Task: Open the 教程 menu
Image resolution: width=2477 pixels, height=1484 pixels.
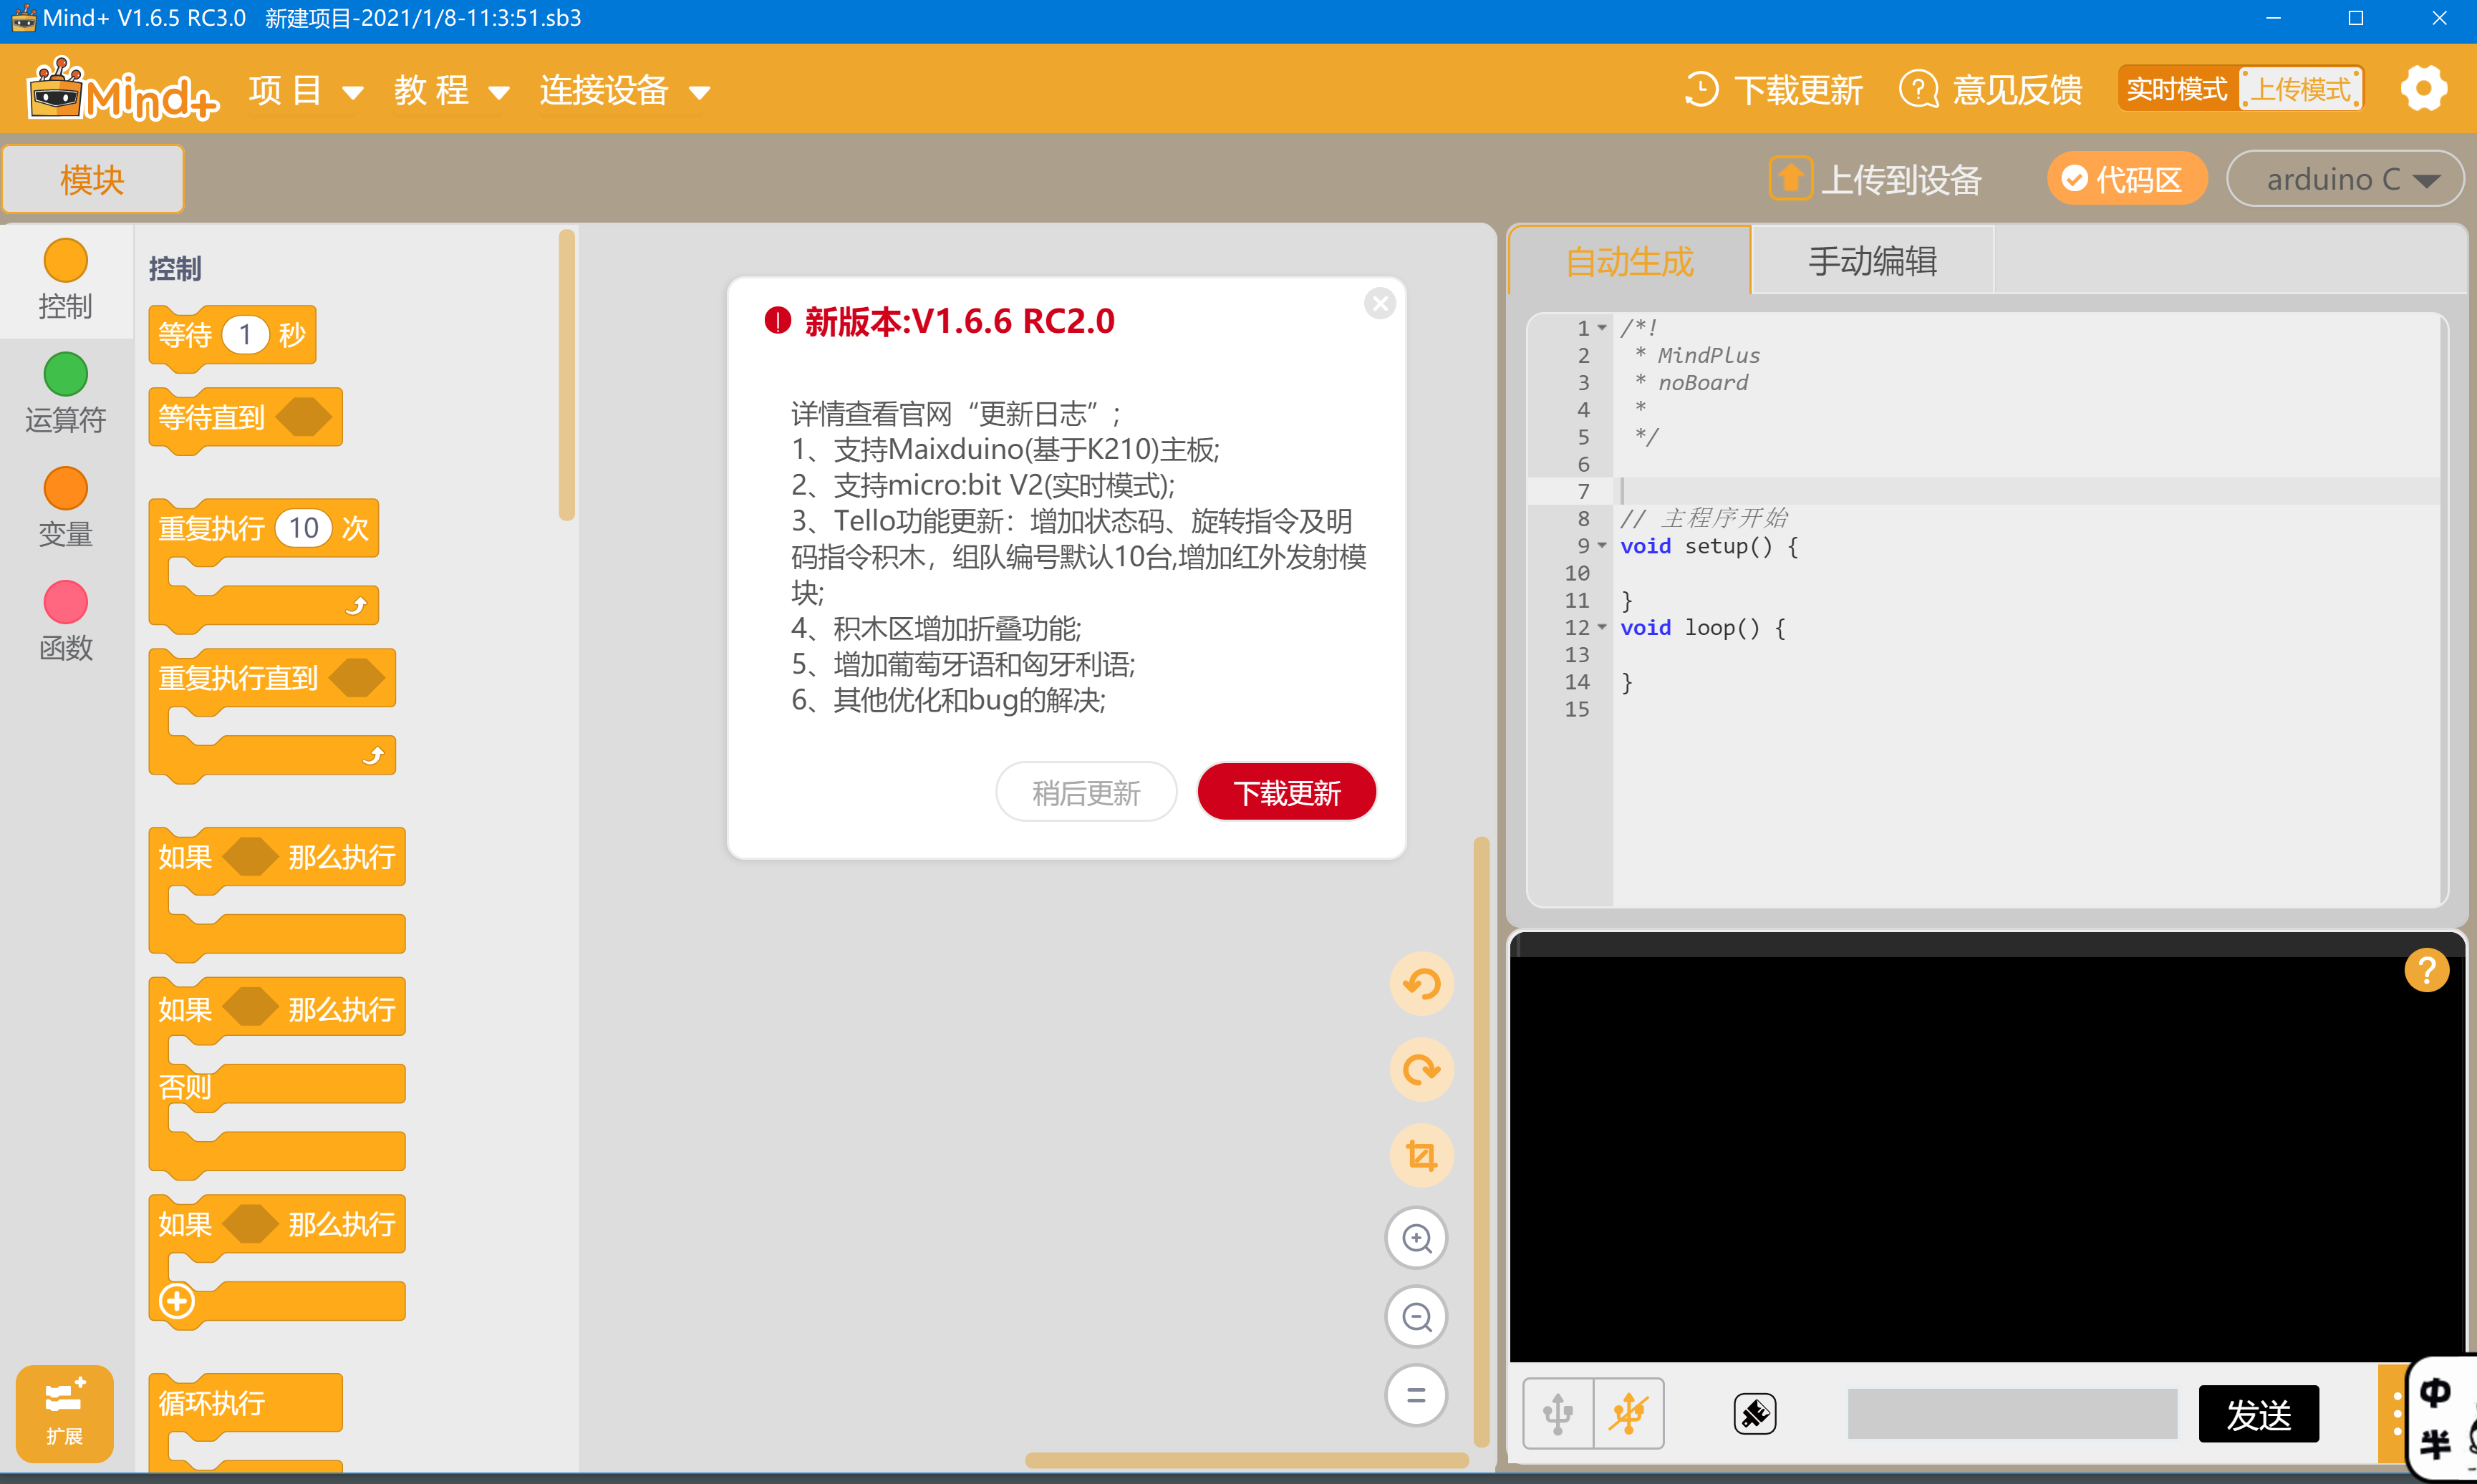Action: [451, 91]
